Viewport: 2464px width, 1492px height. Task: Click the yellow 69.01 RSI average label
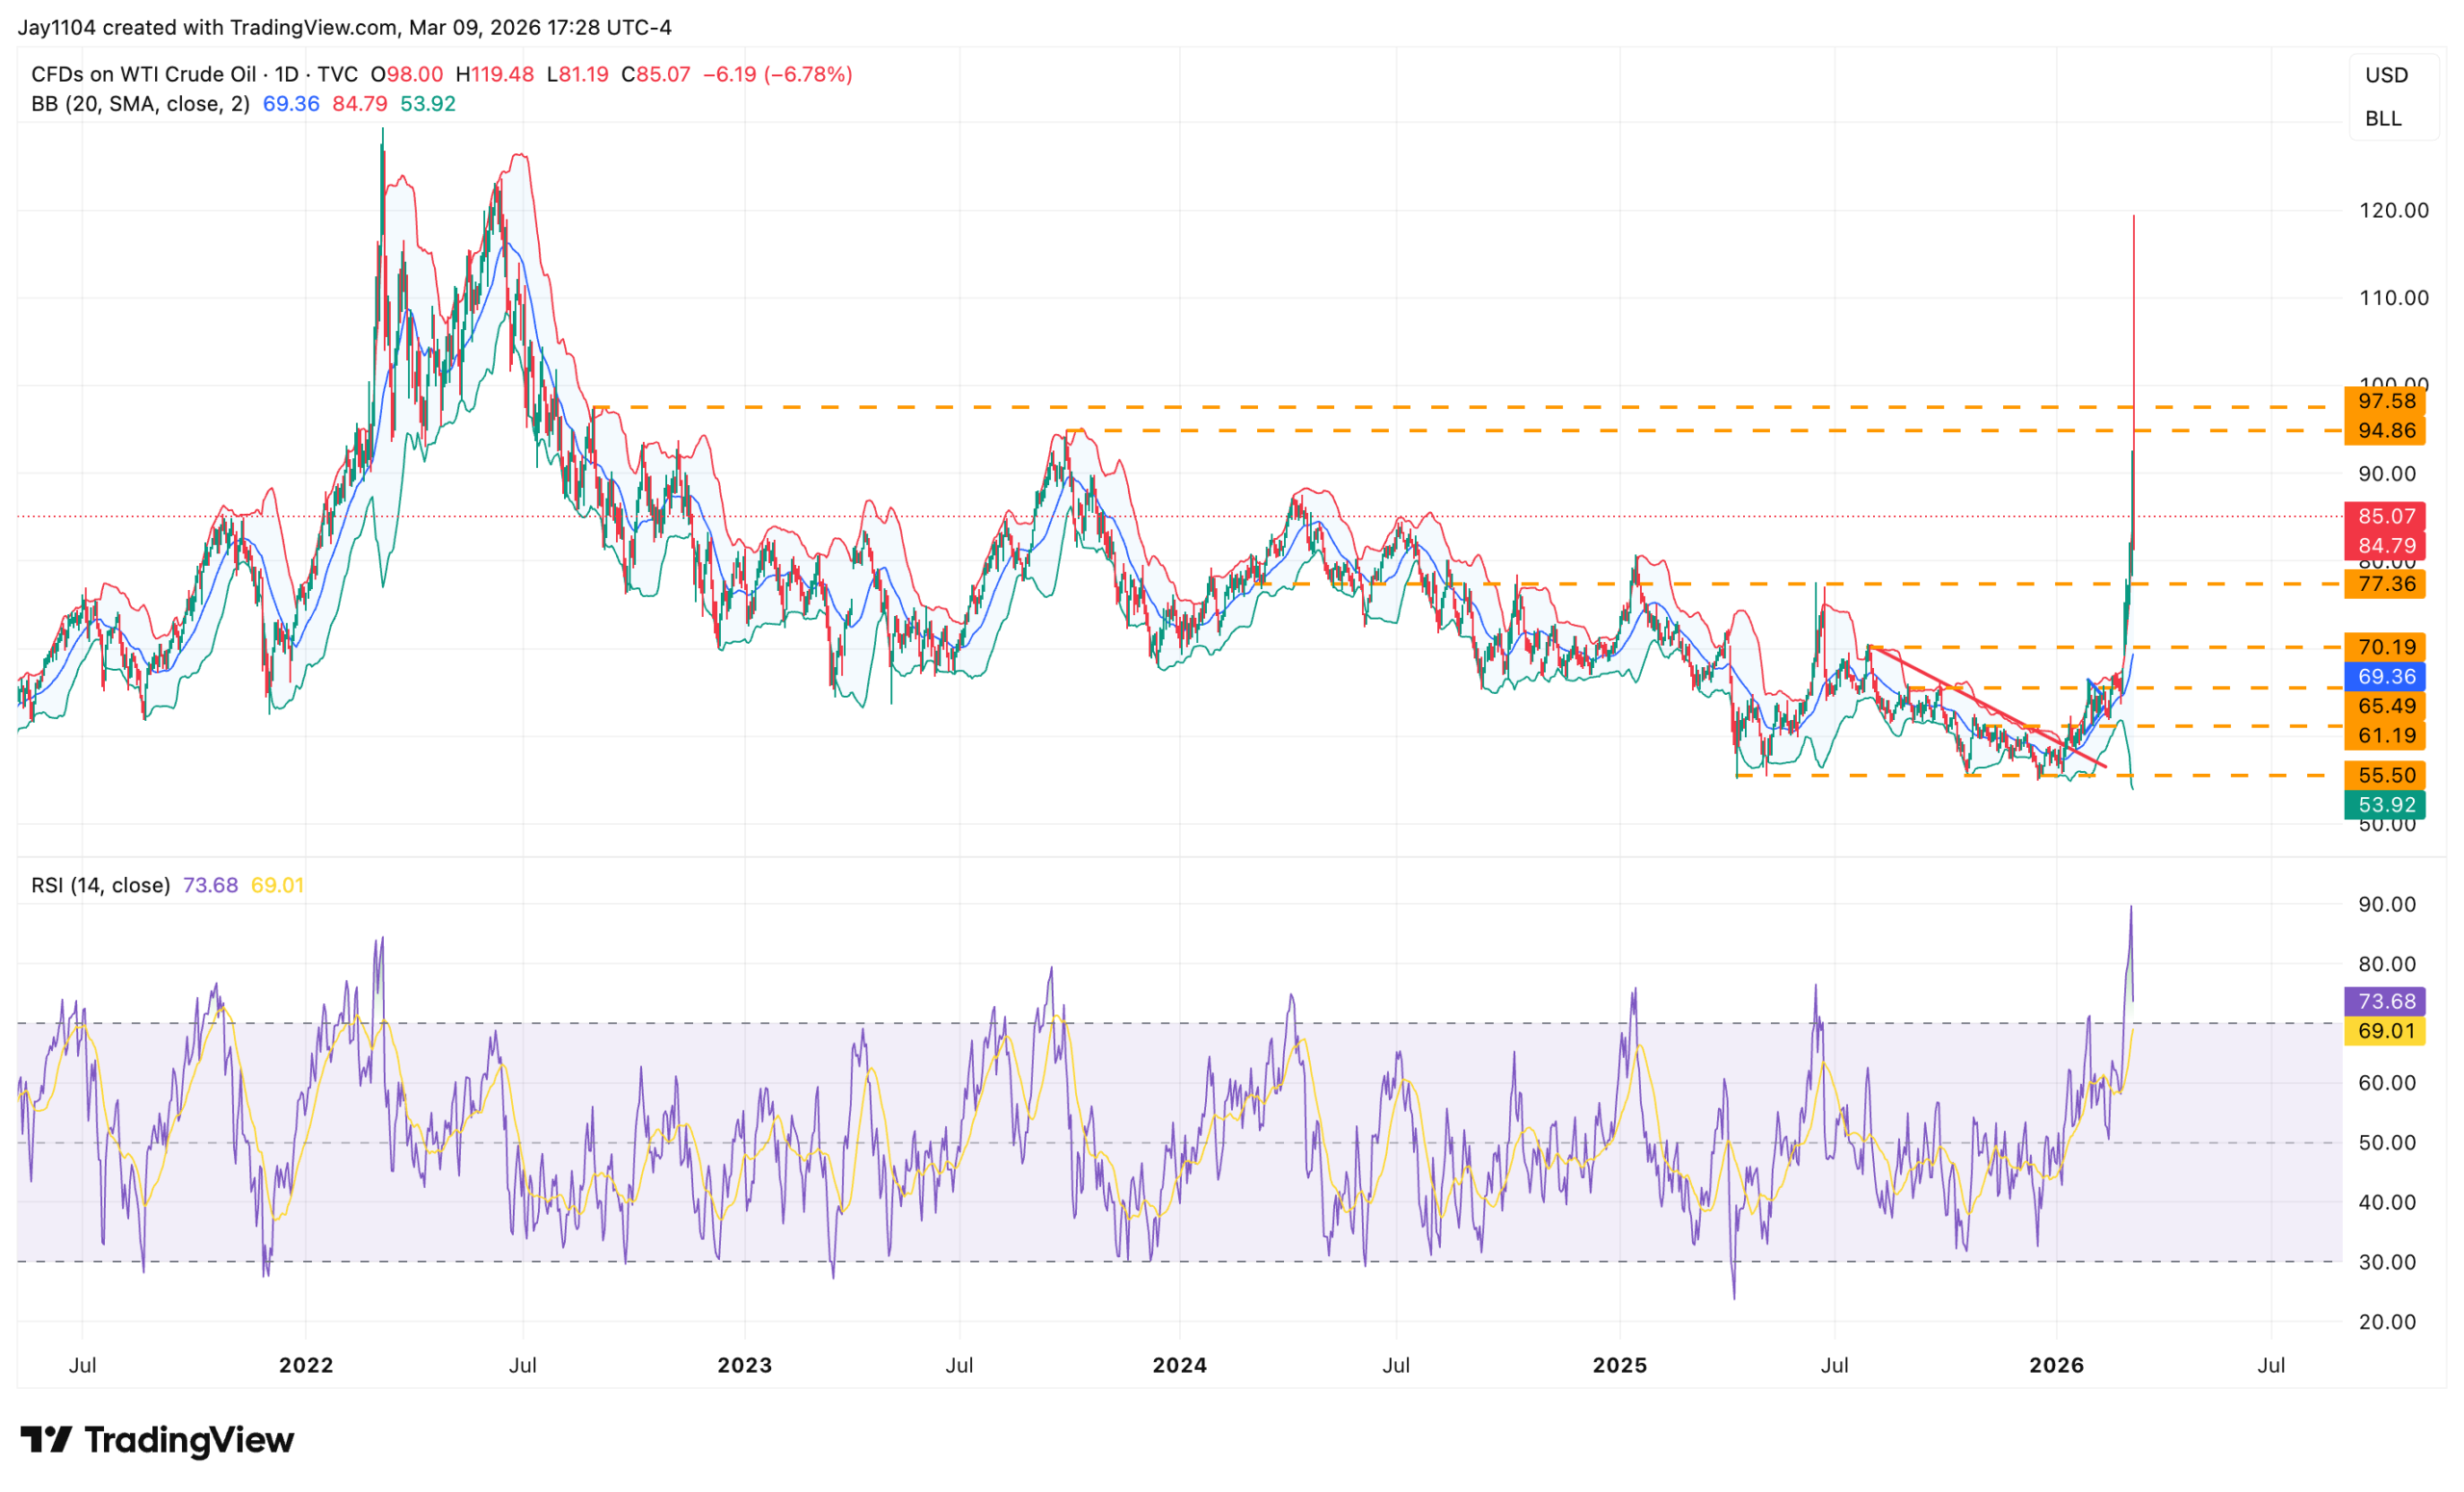click(x=2385, y=1031)
